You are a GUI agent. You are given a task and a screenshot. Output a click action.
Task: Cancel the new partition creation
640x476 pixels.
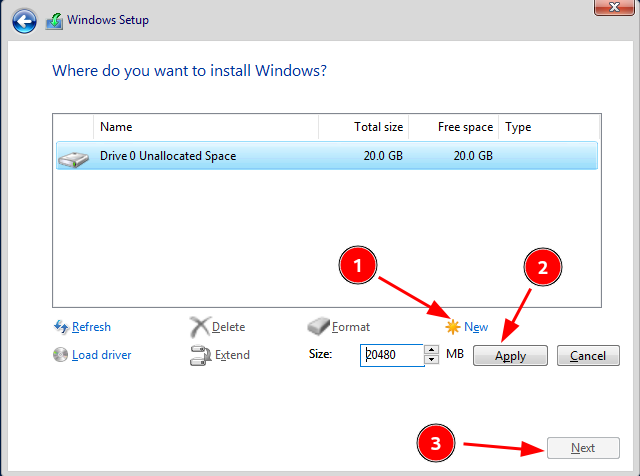[x=588, y=356]
